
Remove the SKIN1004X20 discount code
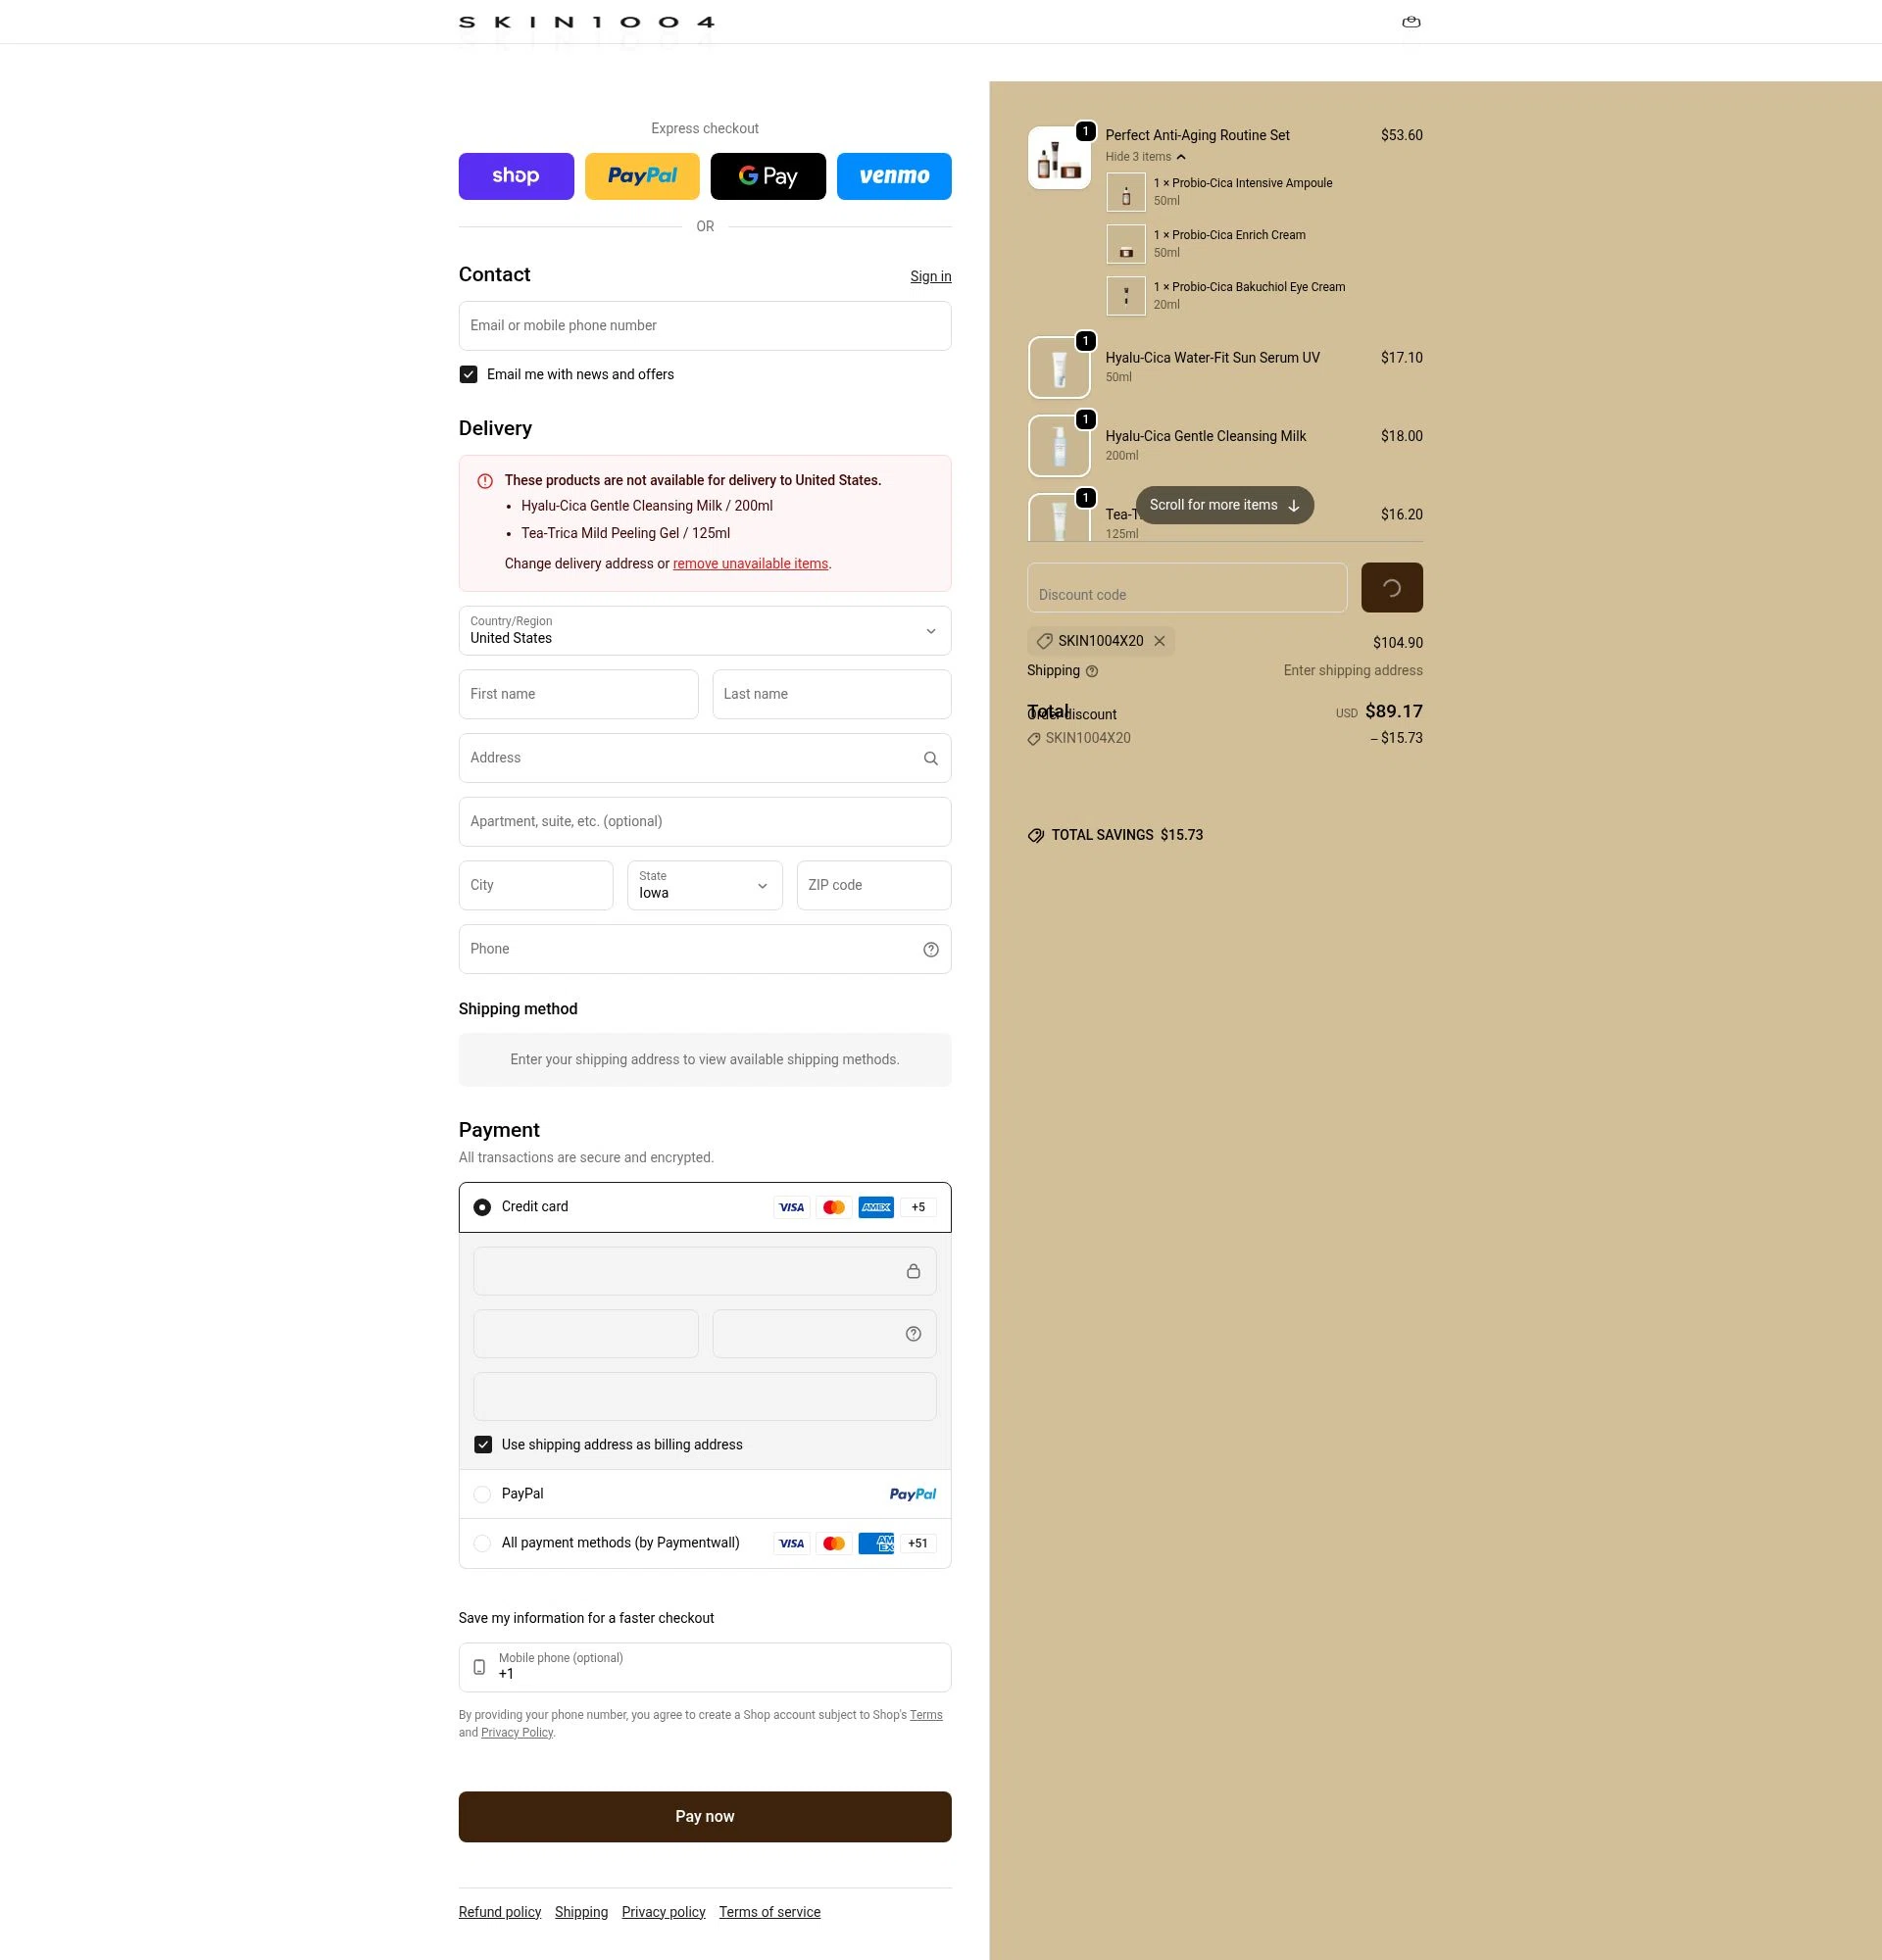[1159, 641]
